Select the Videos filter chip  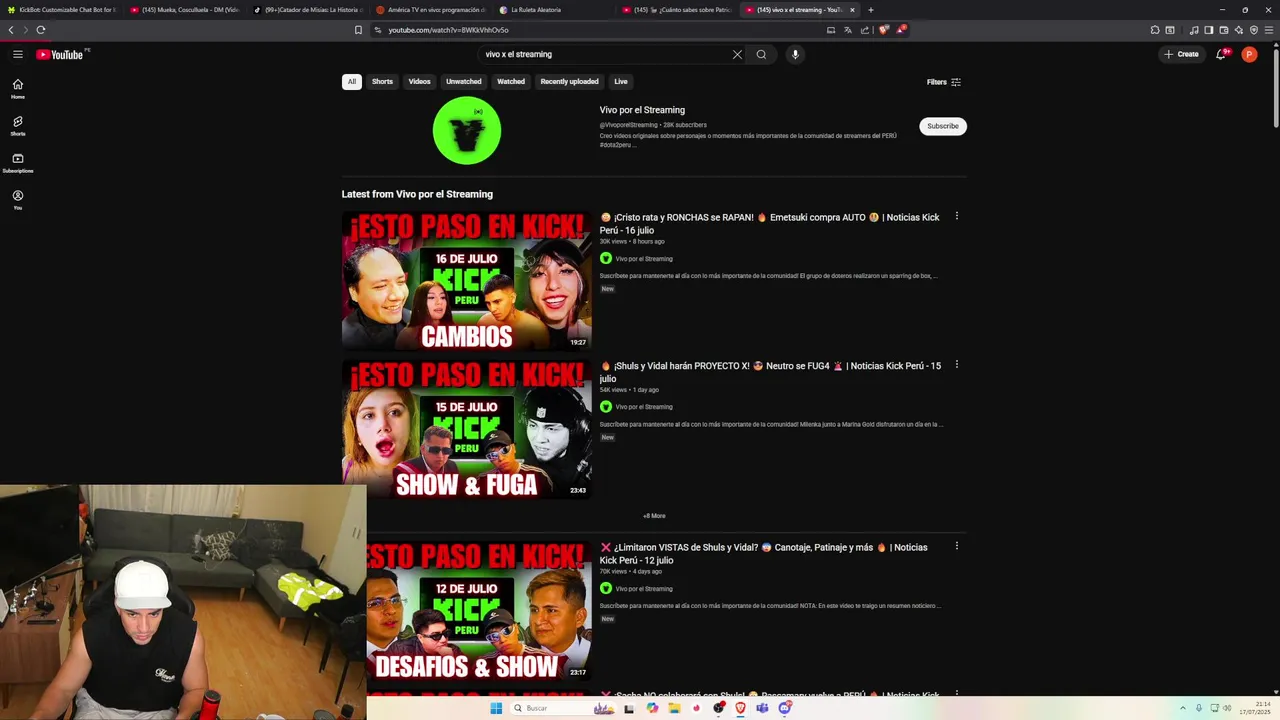(x=419, y=82)
